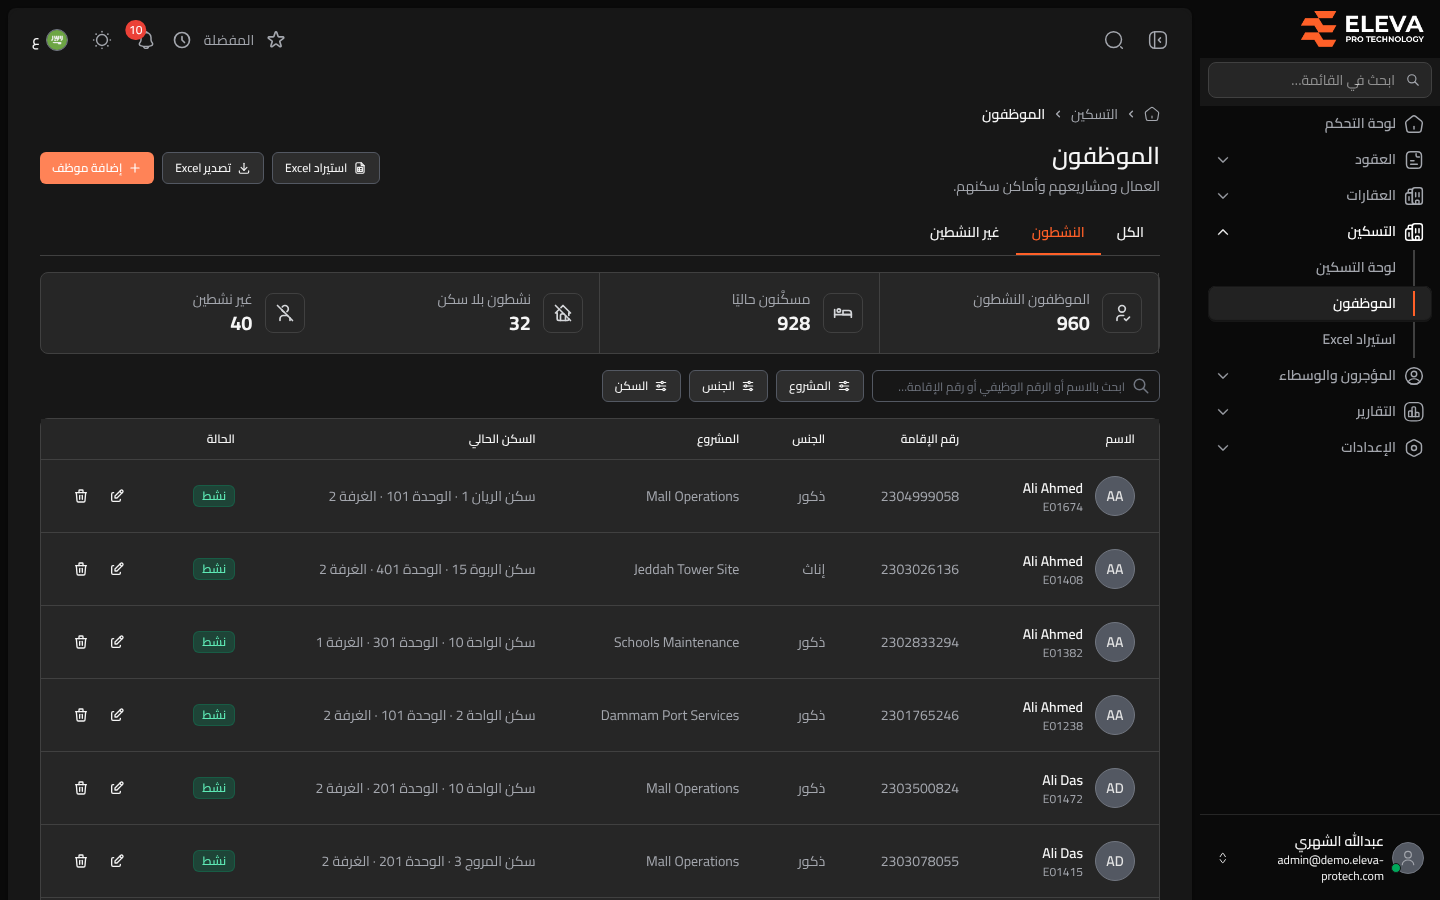This screenshot has width=1440, height=900.
Task: Expand التقارير sidebar section
Action: (1320, 412)
